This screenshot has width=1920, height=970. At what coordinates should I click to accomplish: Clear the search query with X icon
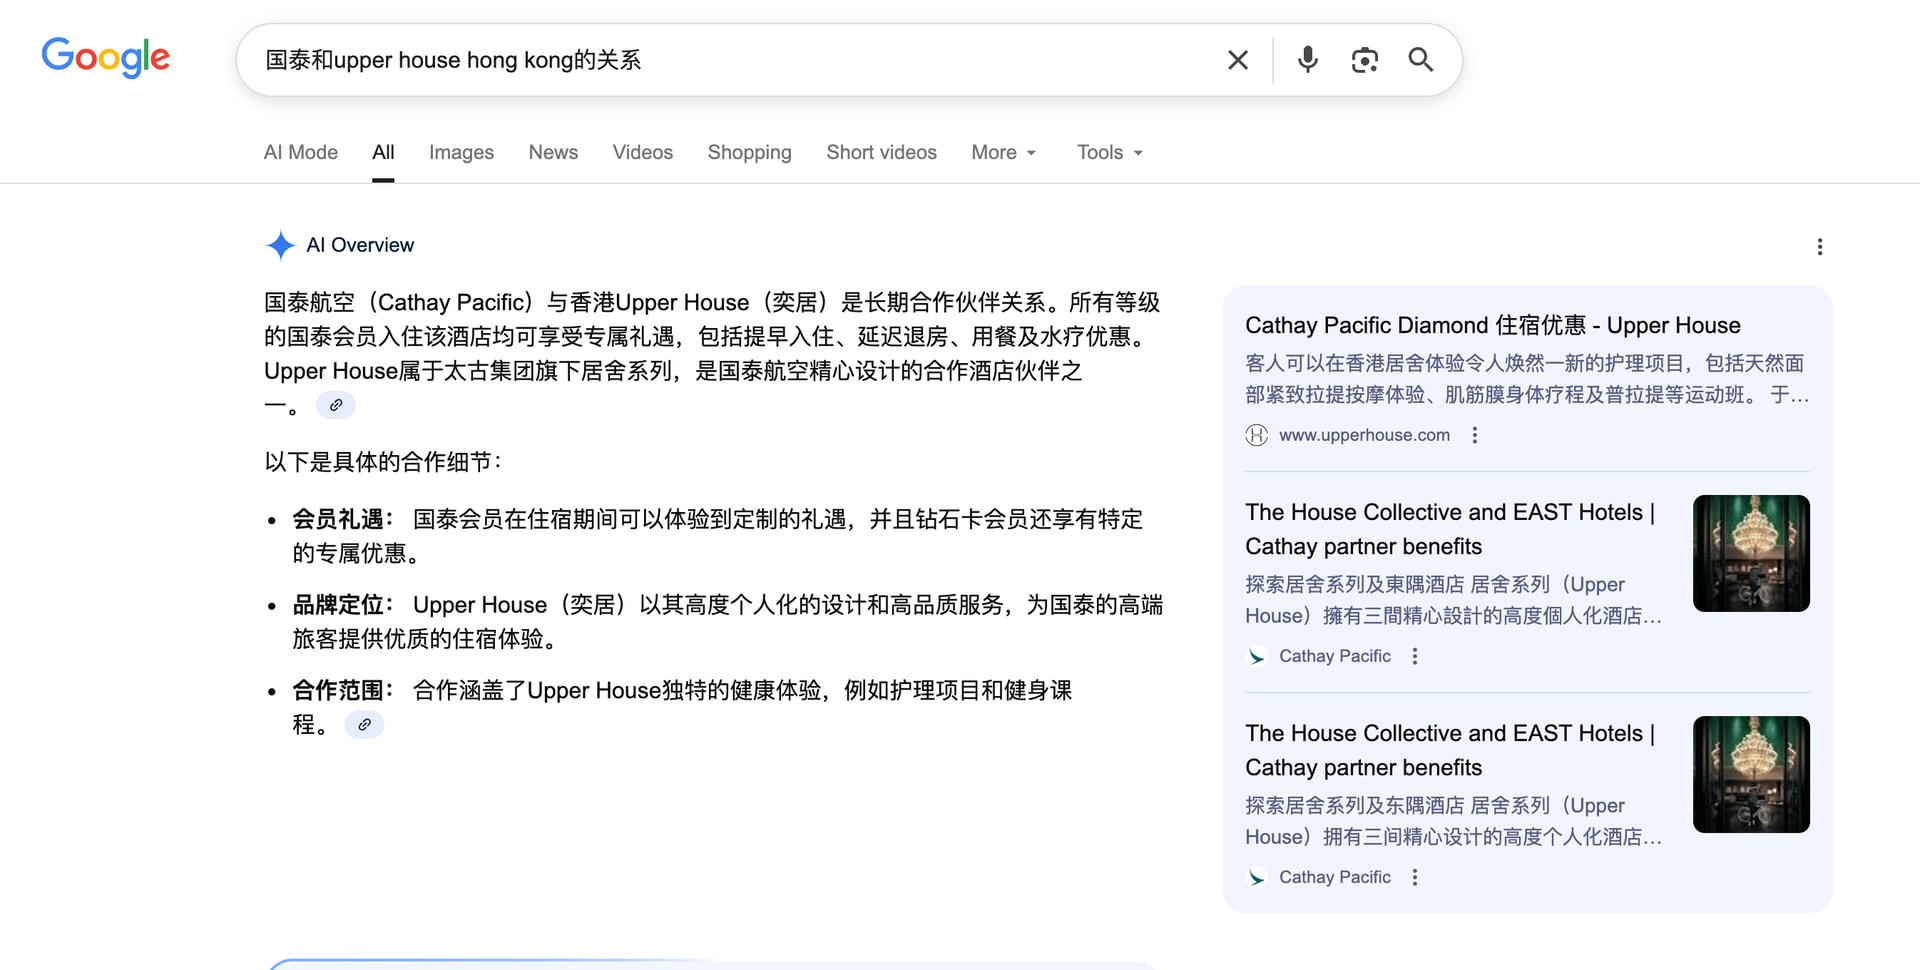pos(1237,60)
